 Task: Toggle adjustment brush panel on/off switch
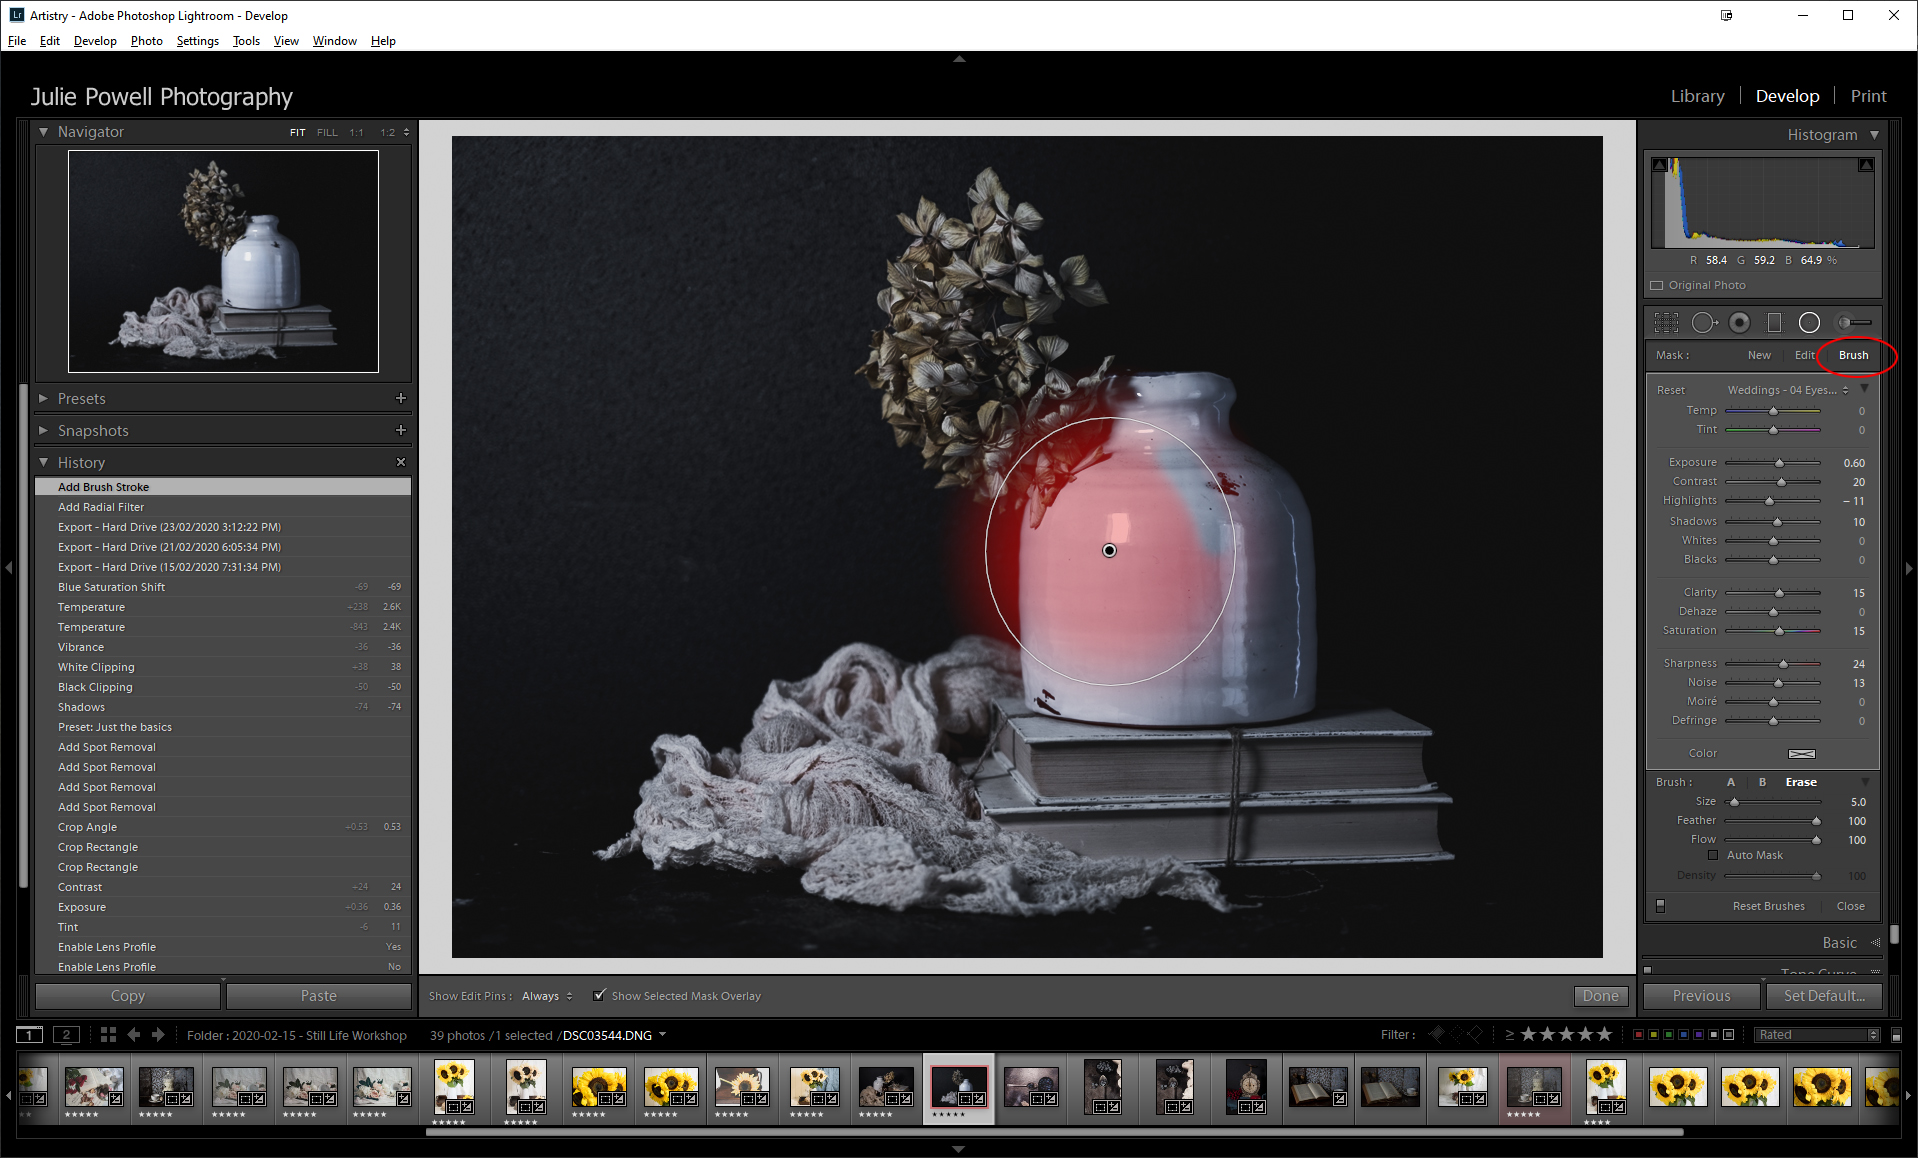[1661, 906]
